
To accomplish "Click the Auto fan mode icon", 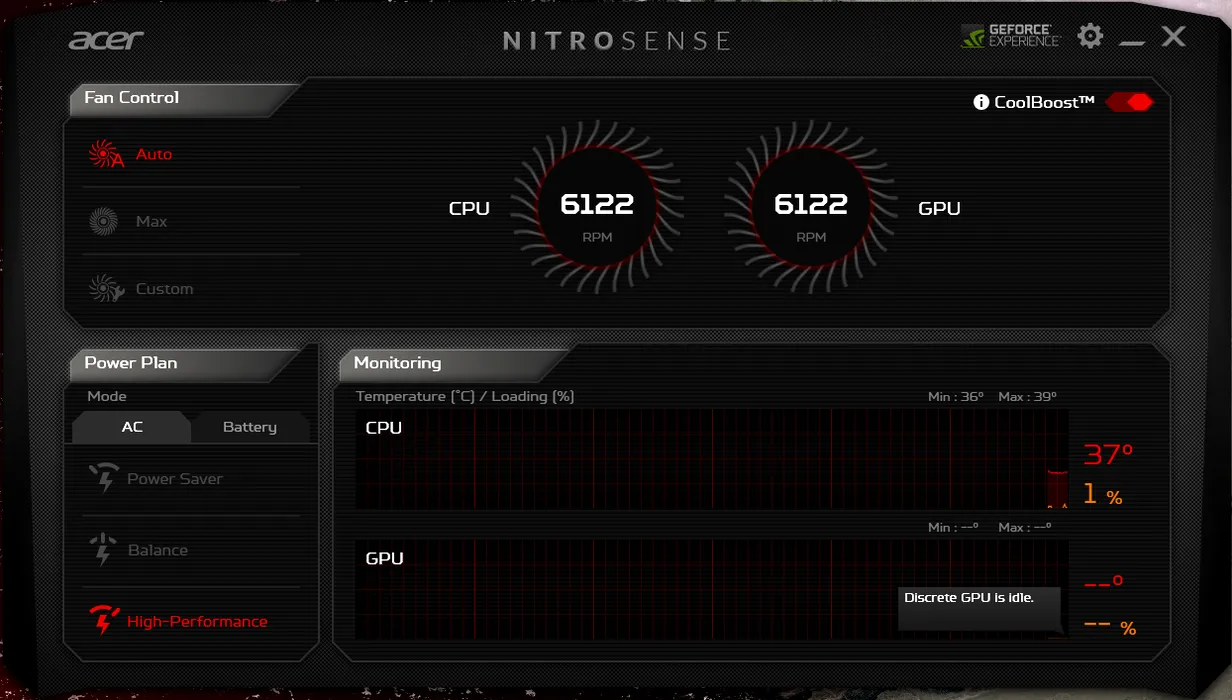I will (x=106, y=154).
